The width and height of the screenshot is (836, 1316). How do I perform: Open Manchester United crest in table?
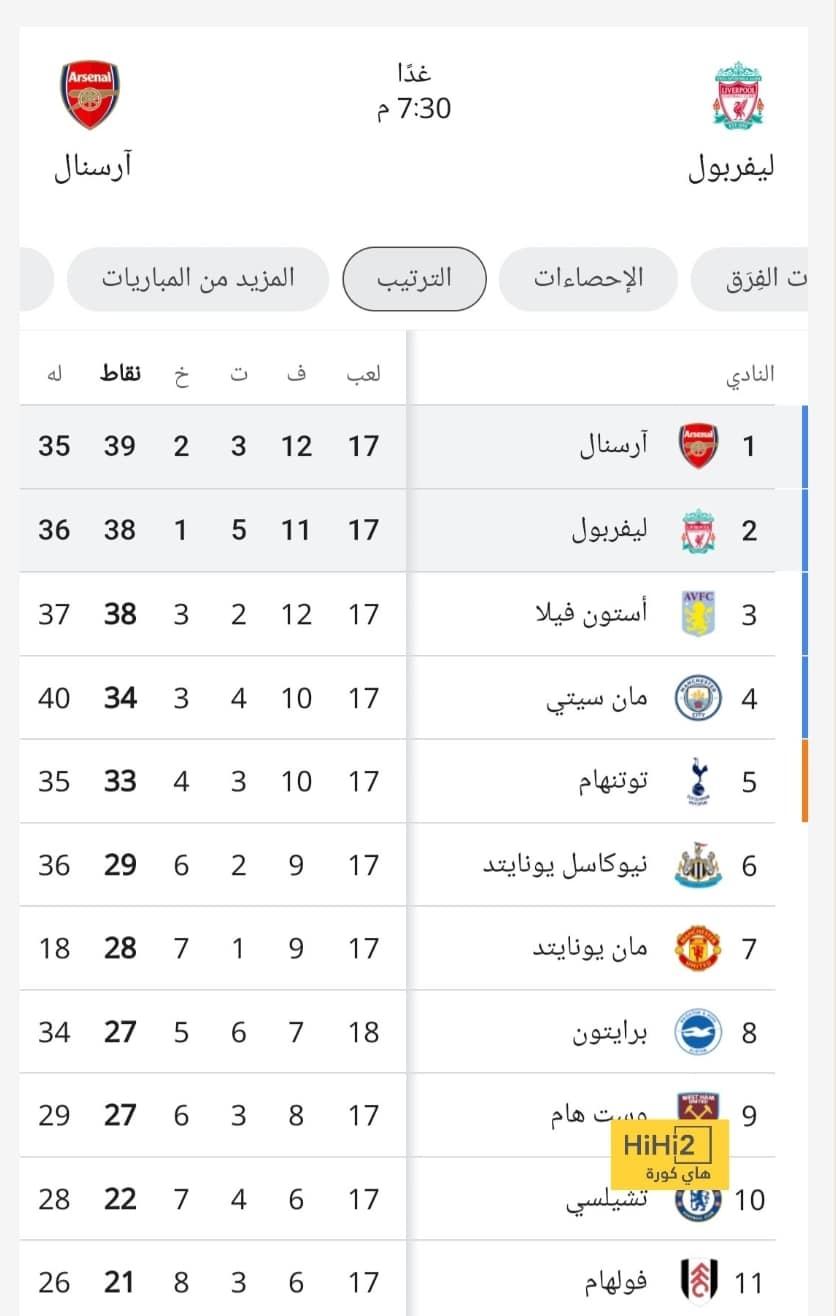pyautogui.click(x=698, y=948)
